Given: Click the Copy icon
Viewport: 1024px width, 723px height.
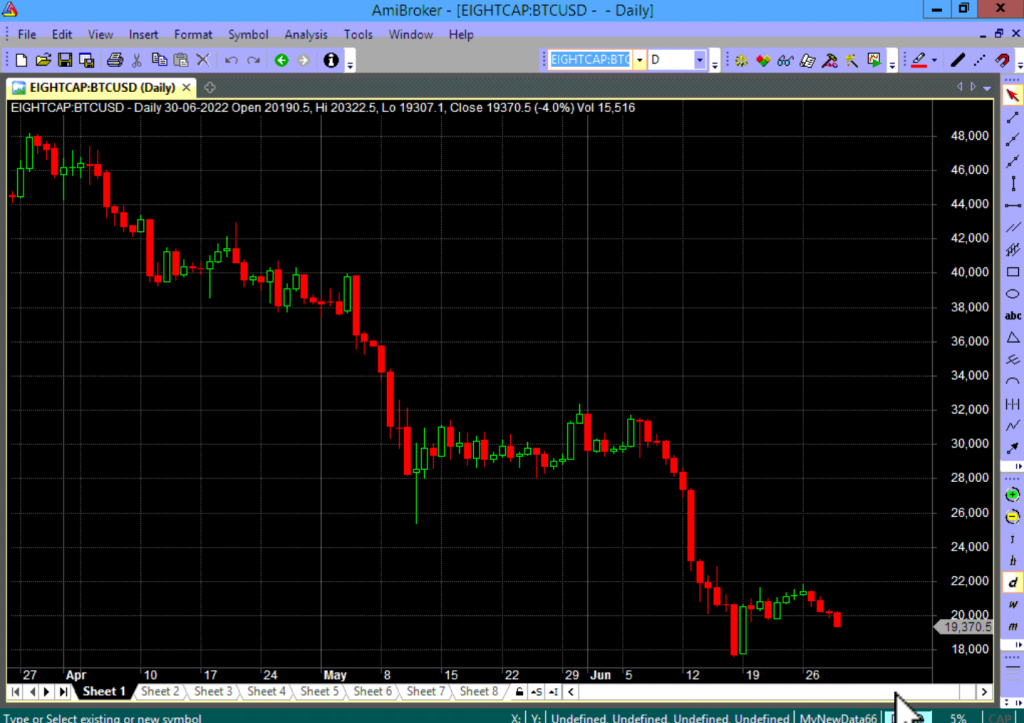Looking at the screenshot, I should tap(159, 60).
